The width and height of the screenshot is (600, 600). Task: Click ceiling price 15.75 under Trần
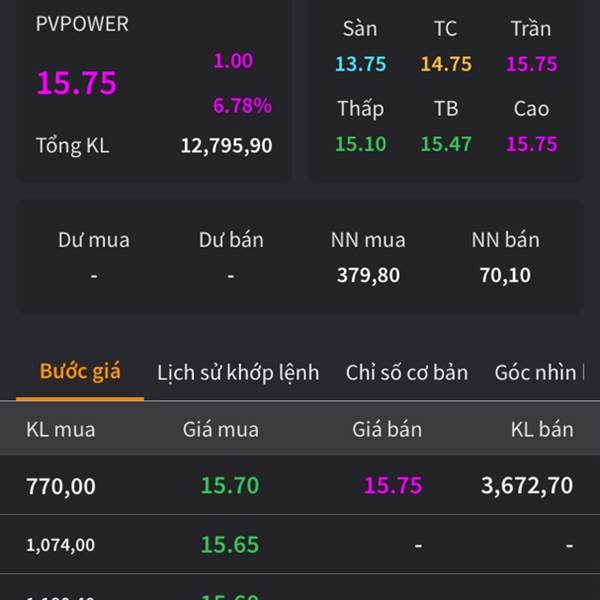point(532,64)
